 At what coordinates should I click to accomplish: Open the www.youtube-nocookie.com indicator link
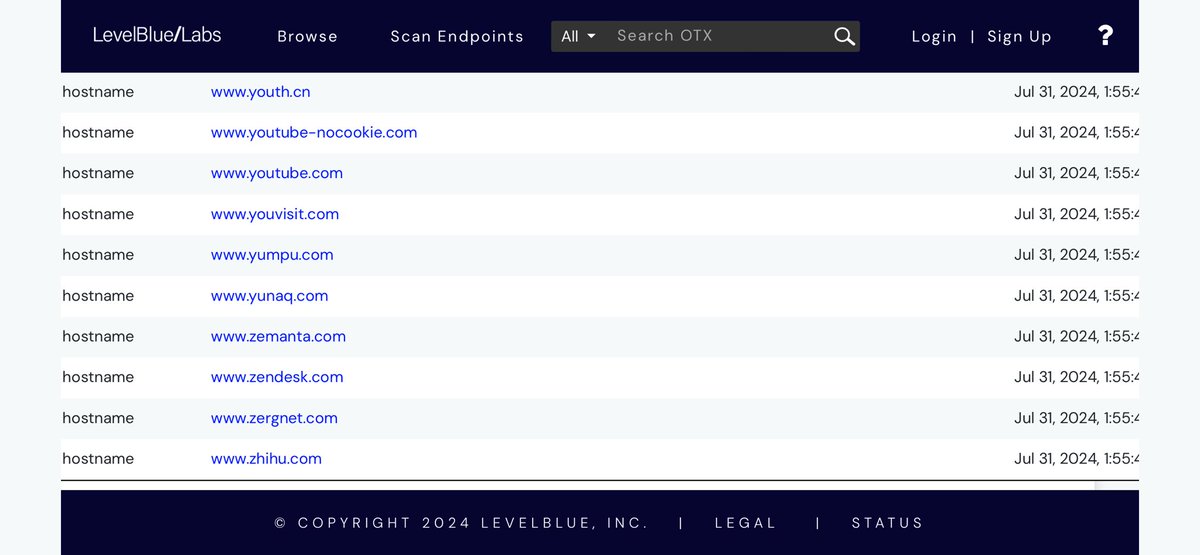click(x=314, y=133)
